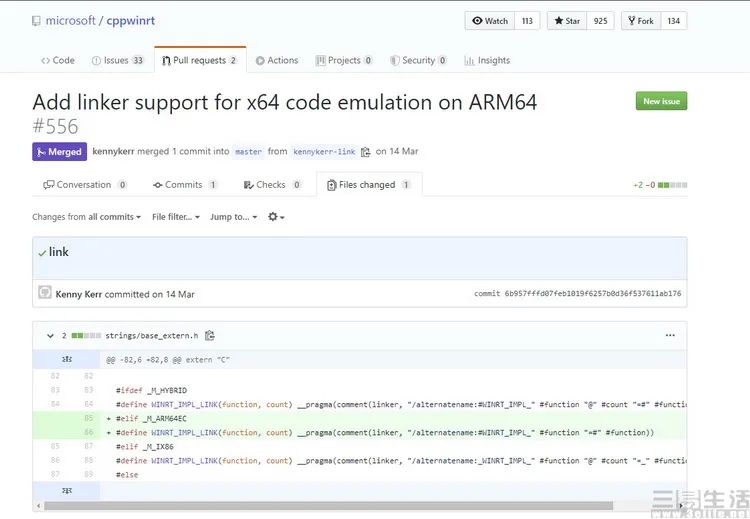Open the master branch link
This screenshot has width=750, height=519.
pos(248,152)
